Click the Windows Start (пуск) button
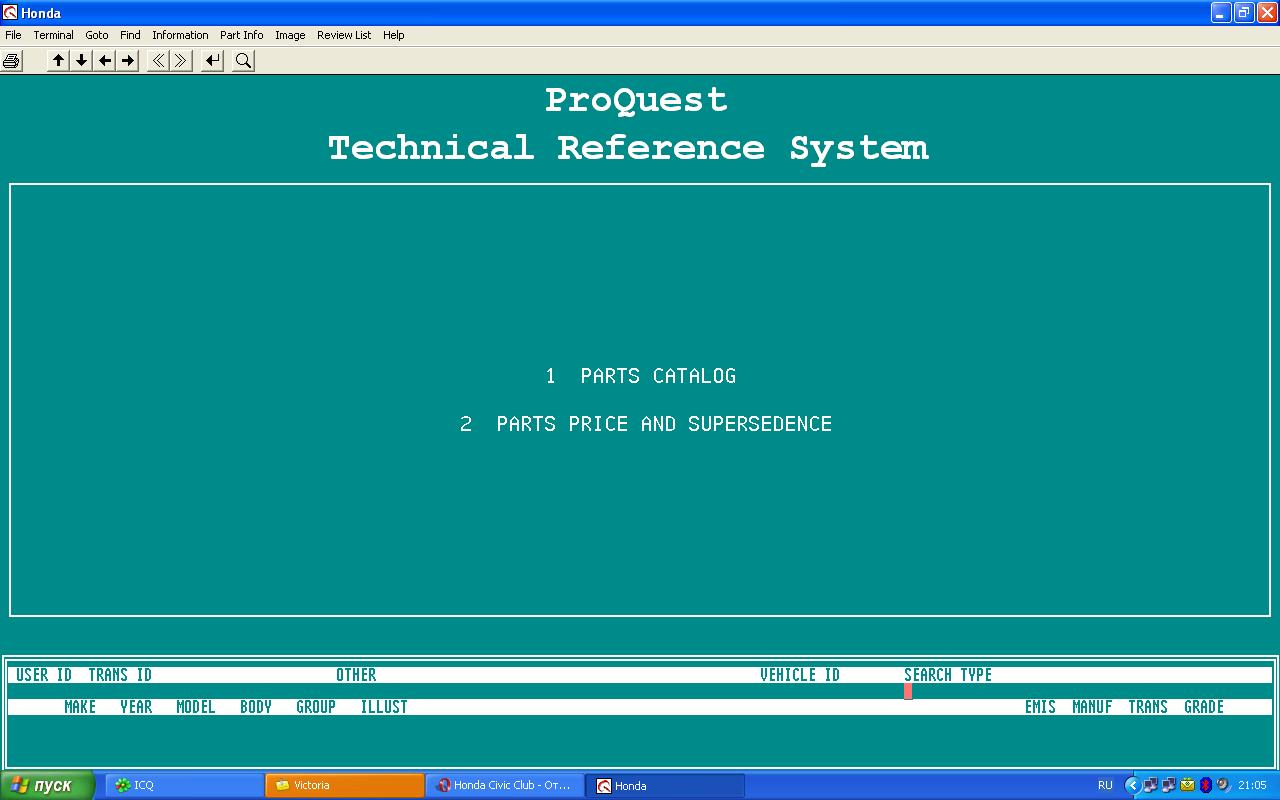 coord(47,785)
